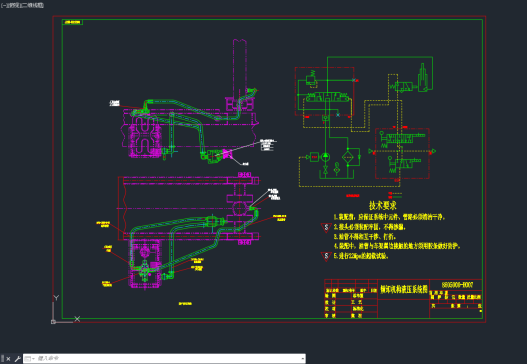Grab the command line grip handle
Screen dimensions: 527x364
click(3, 359)
